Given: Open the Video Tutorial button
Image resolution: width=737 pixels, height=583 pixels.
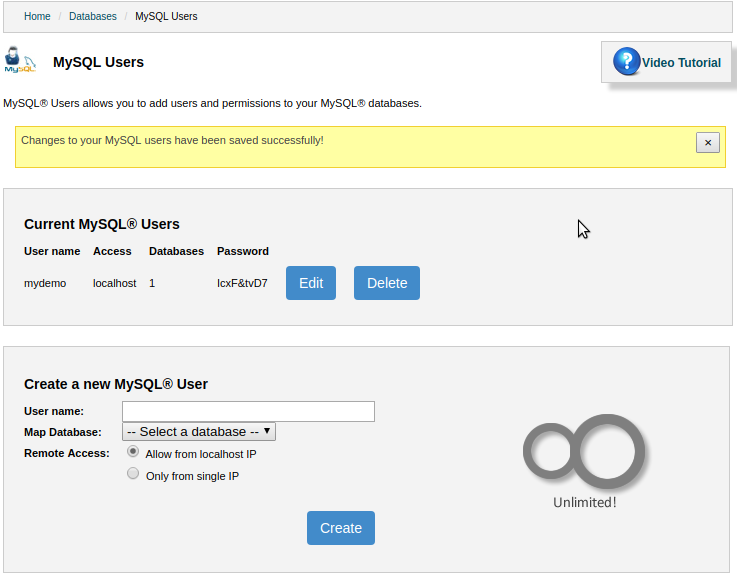Looking at the screenshot, I should 666,62.
